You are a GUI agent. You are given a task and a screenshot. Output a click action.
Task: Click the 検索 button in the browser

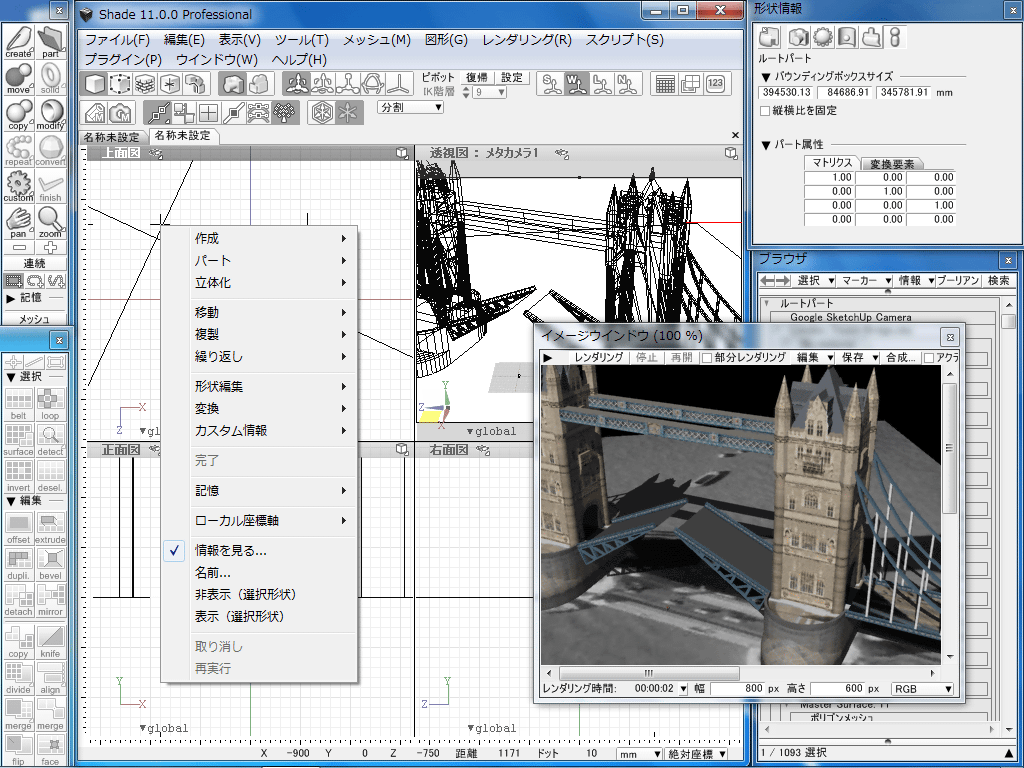click(x=999, y=281)
